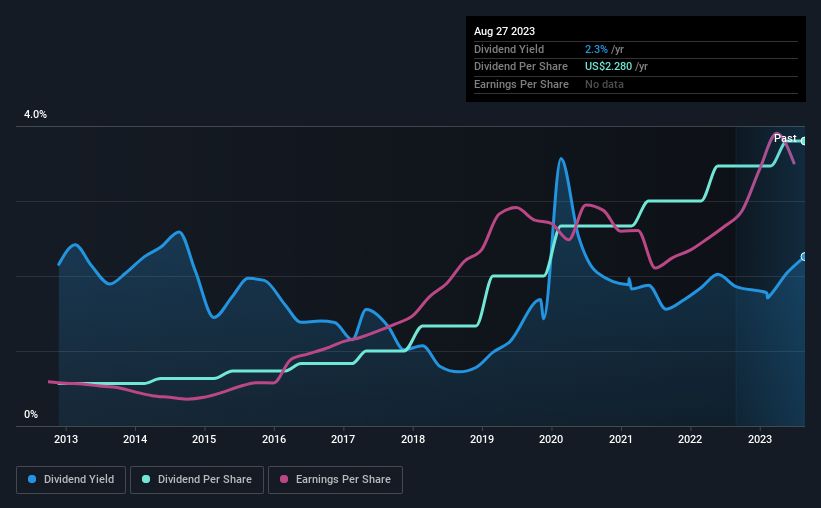Image resolution: width=821 pixels, height=508 pixels.
Task: Click the blue Dividend Yield endpoint marker
Action: coord(804,257)
